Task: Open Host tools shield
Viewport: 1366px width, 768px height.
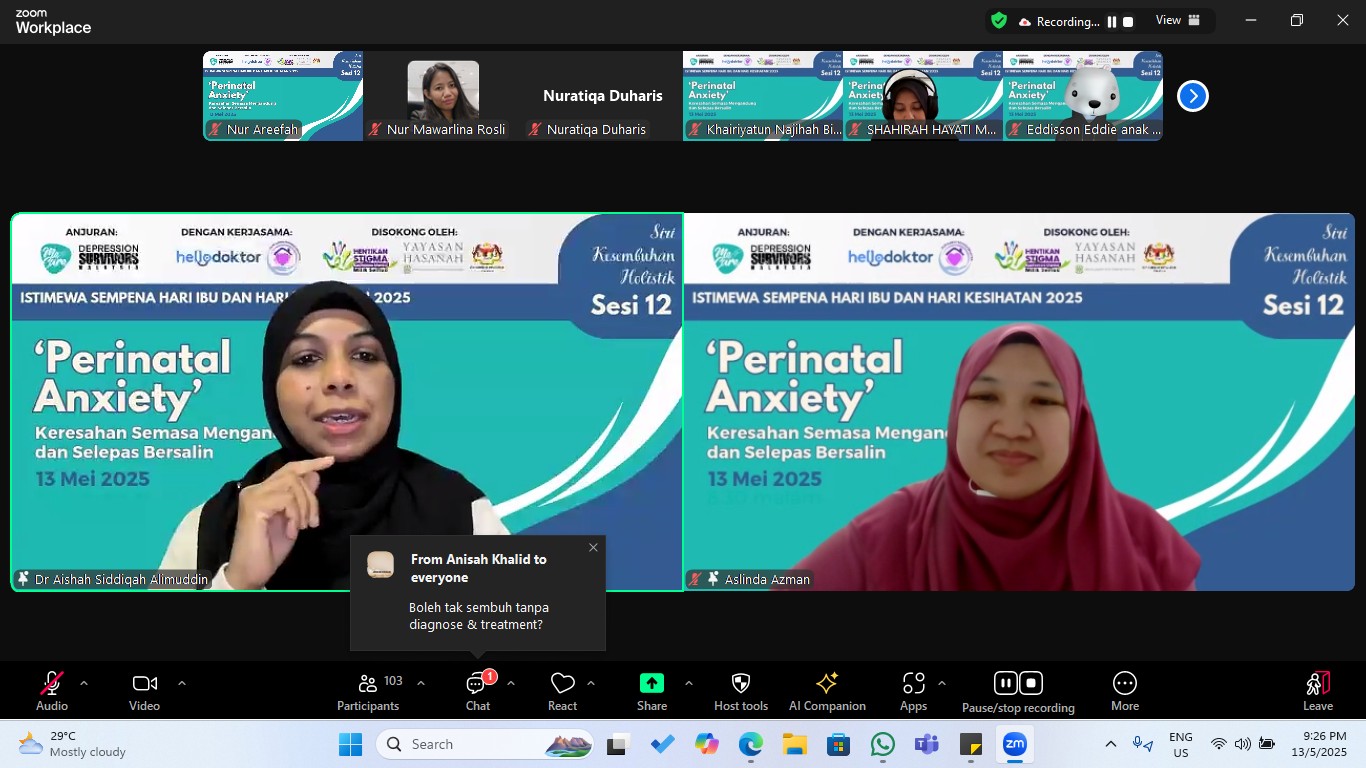Action: 741,691
